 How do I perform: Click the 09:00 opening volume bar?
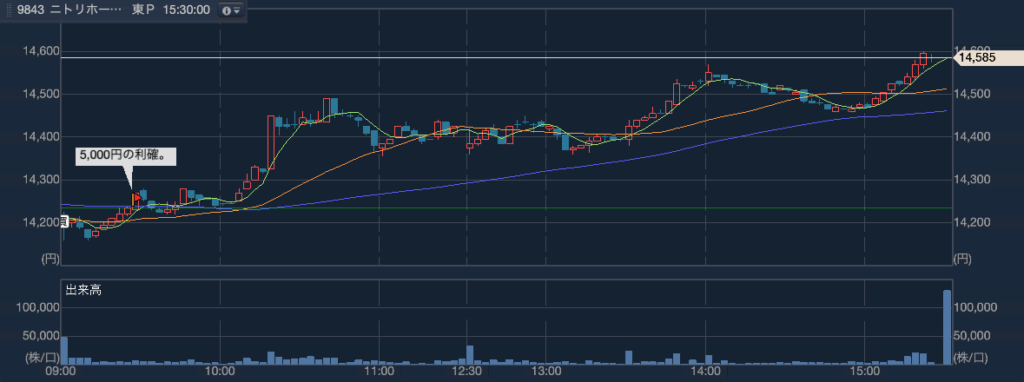click(64, 350)
